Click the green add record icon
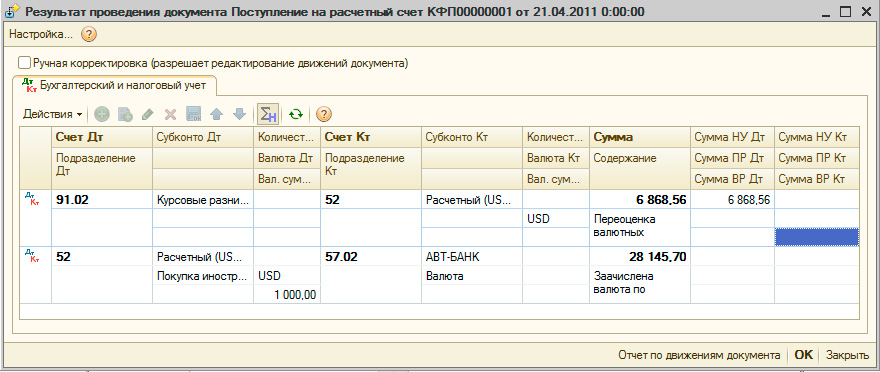Screen dimensions: 880x372 (102, 114)
